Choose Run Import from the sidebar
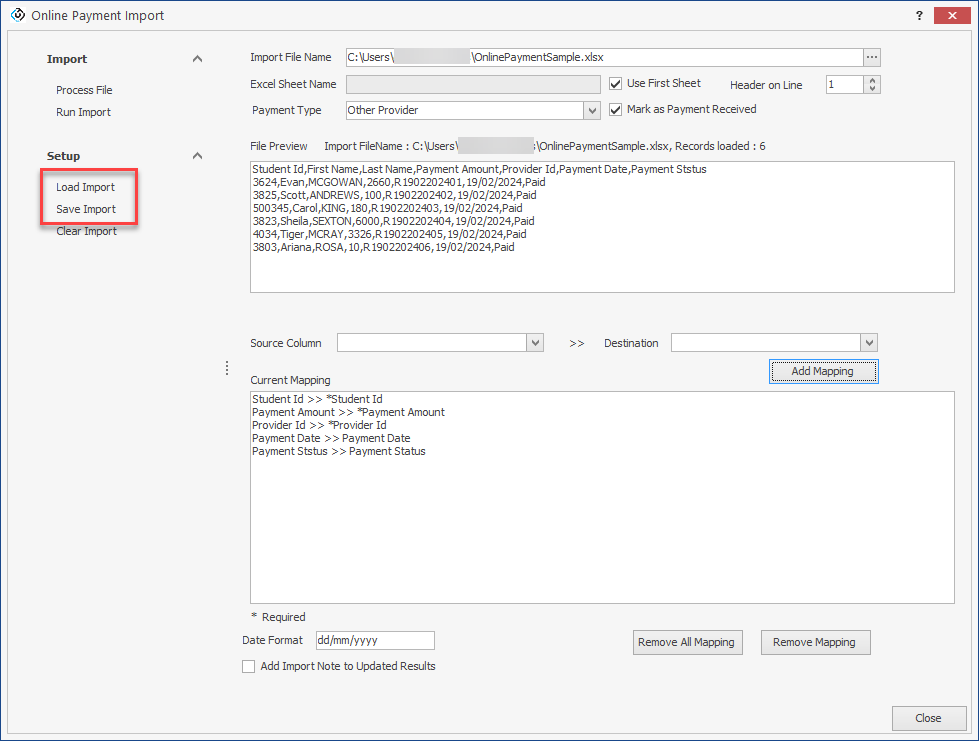The width and height of the screenshot is (979, 741). coord(83,112)
